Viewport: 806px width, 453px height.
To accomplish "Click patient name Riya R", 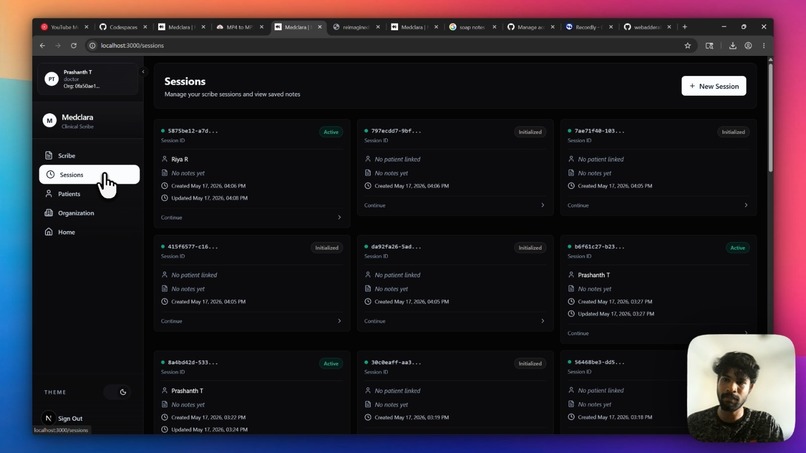I will point(180,159).
